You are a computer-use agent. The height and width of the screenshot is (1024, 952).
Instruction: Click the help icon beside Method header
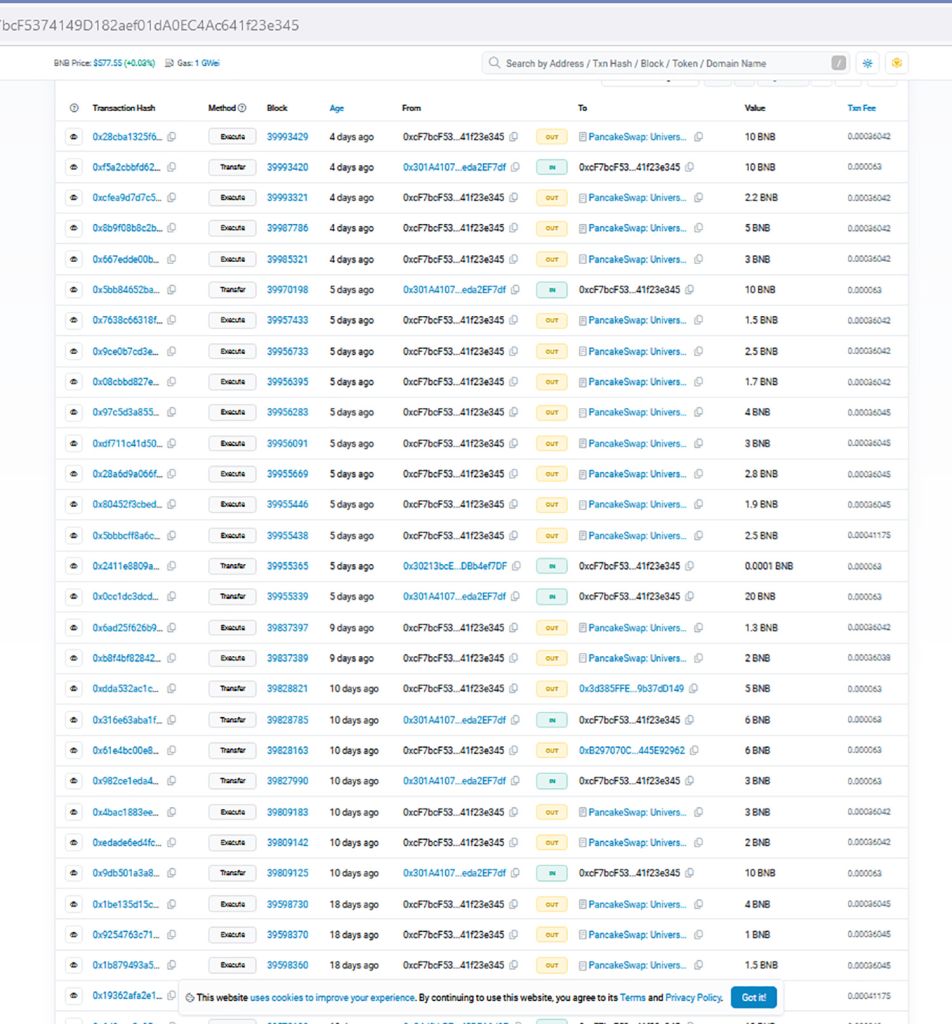[242, 108]
